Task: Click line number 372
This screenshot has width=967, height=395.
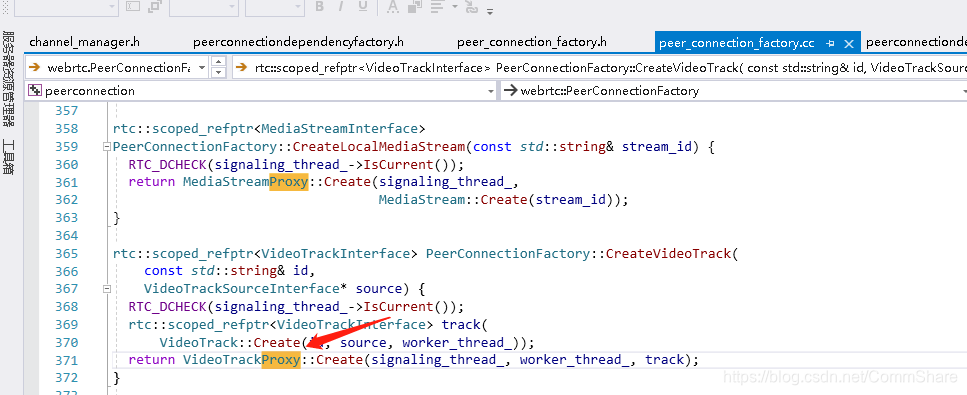Action: click(x=67, y=378)
